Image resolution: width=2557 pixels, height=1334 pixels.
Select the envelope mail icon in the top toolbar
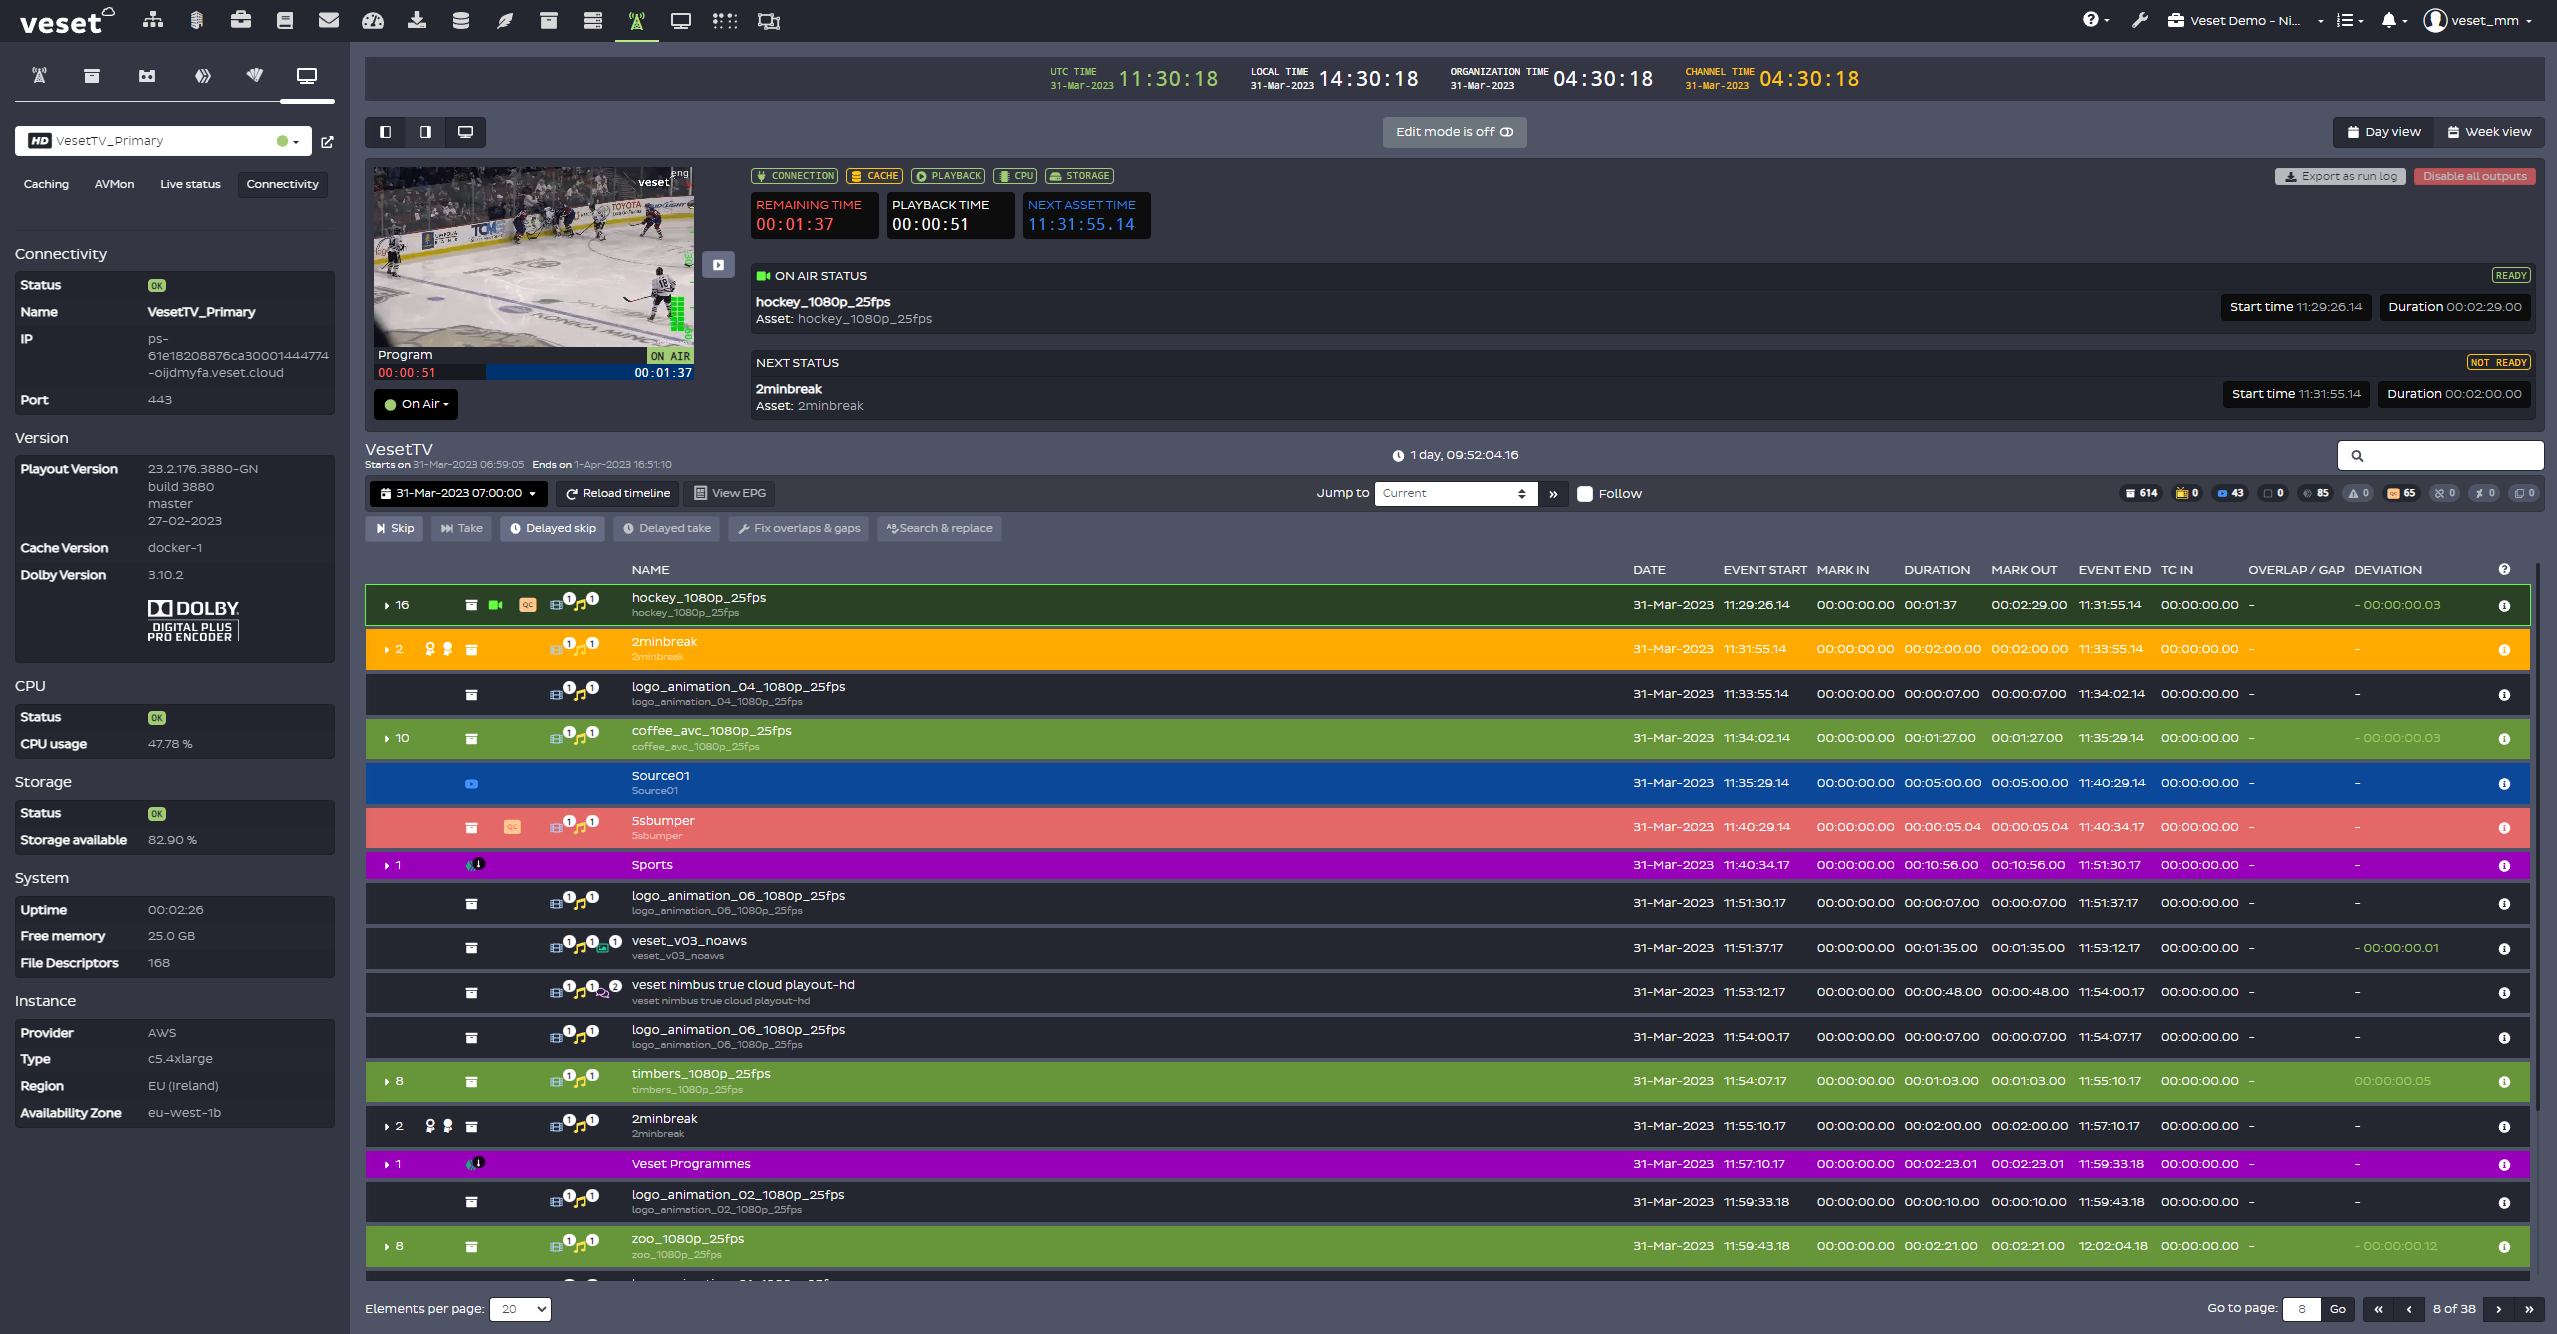[x=329, y=20]
